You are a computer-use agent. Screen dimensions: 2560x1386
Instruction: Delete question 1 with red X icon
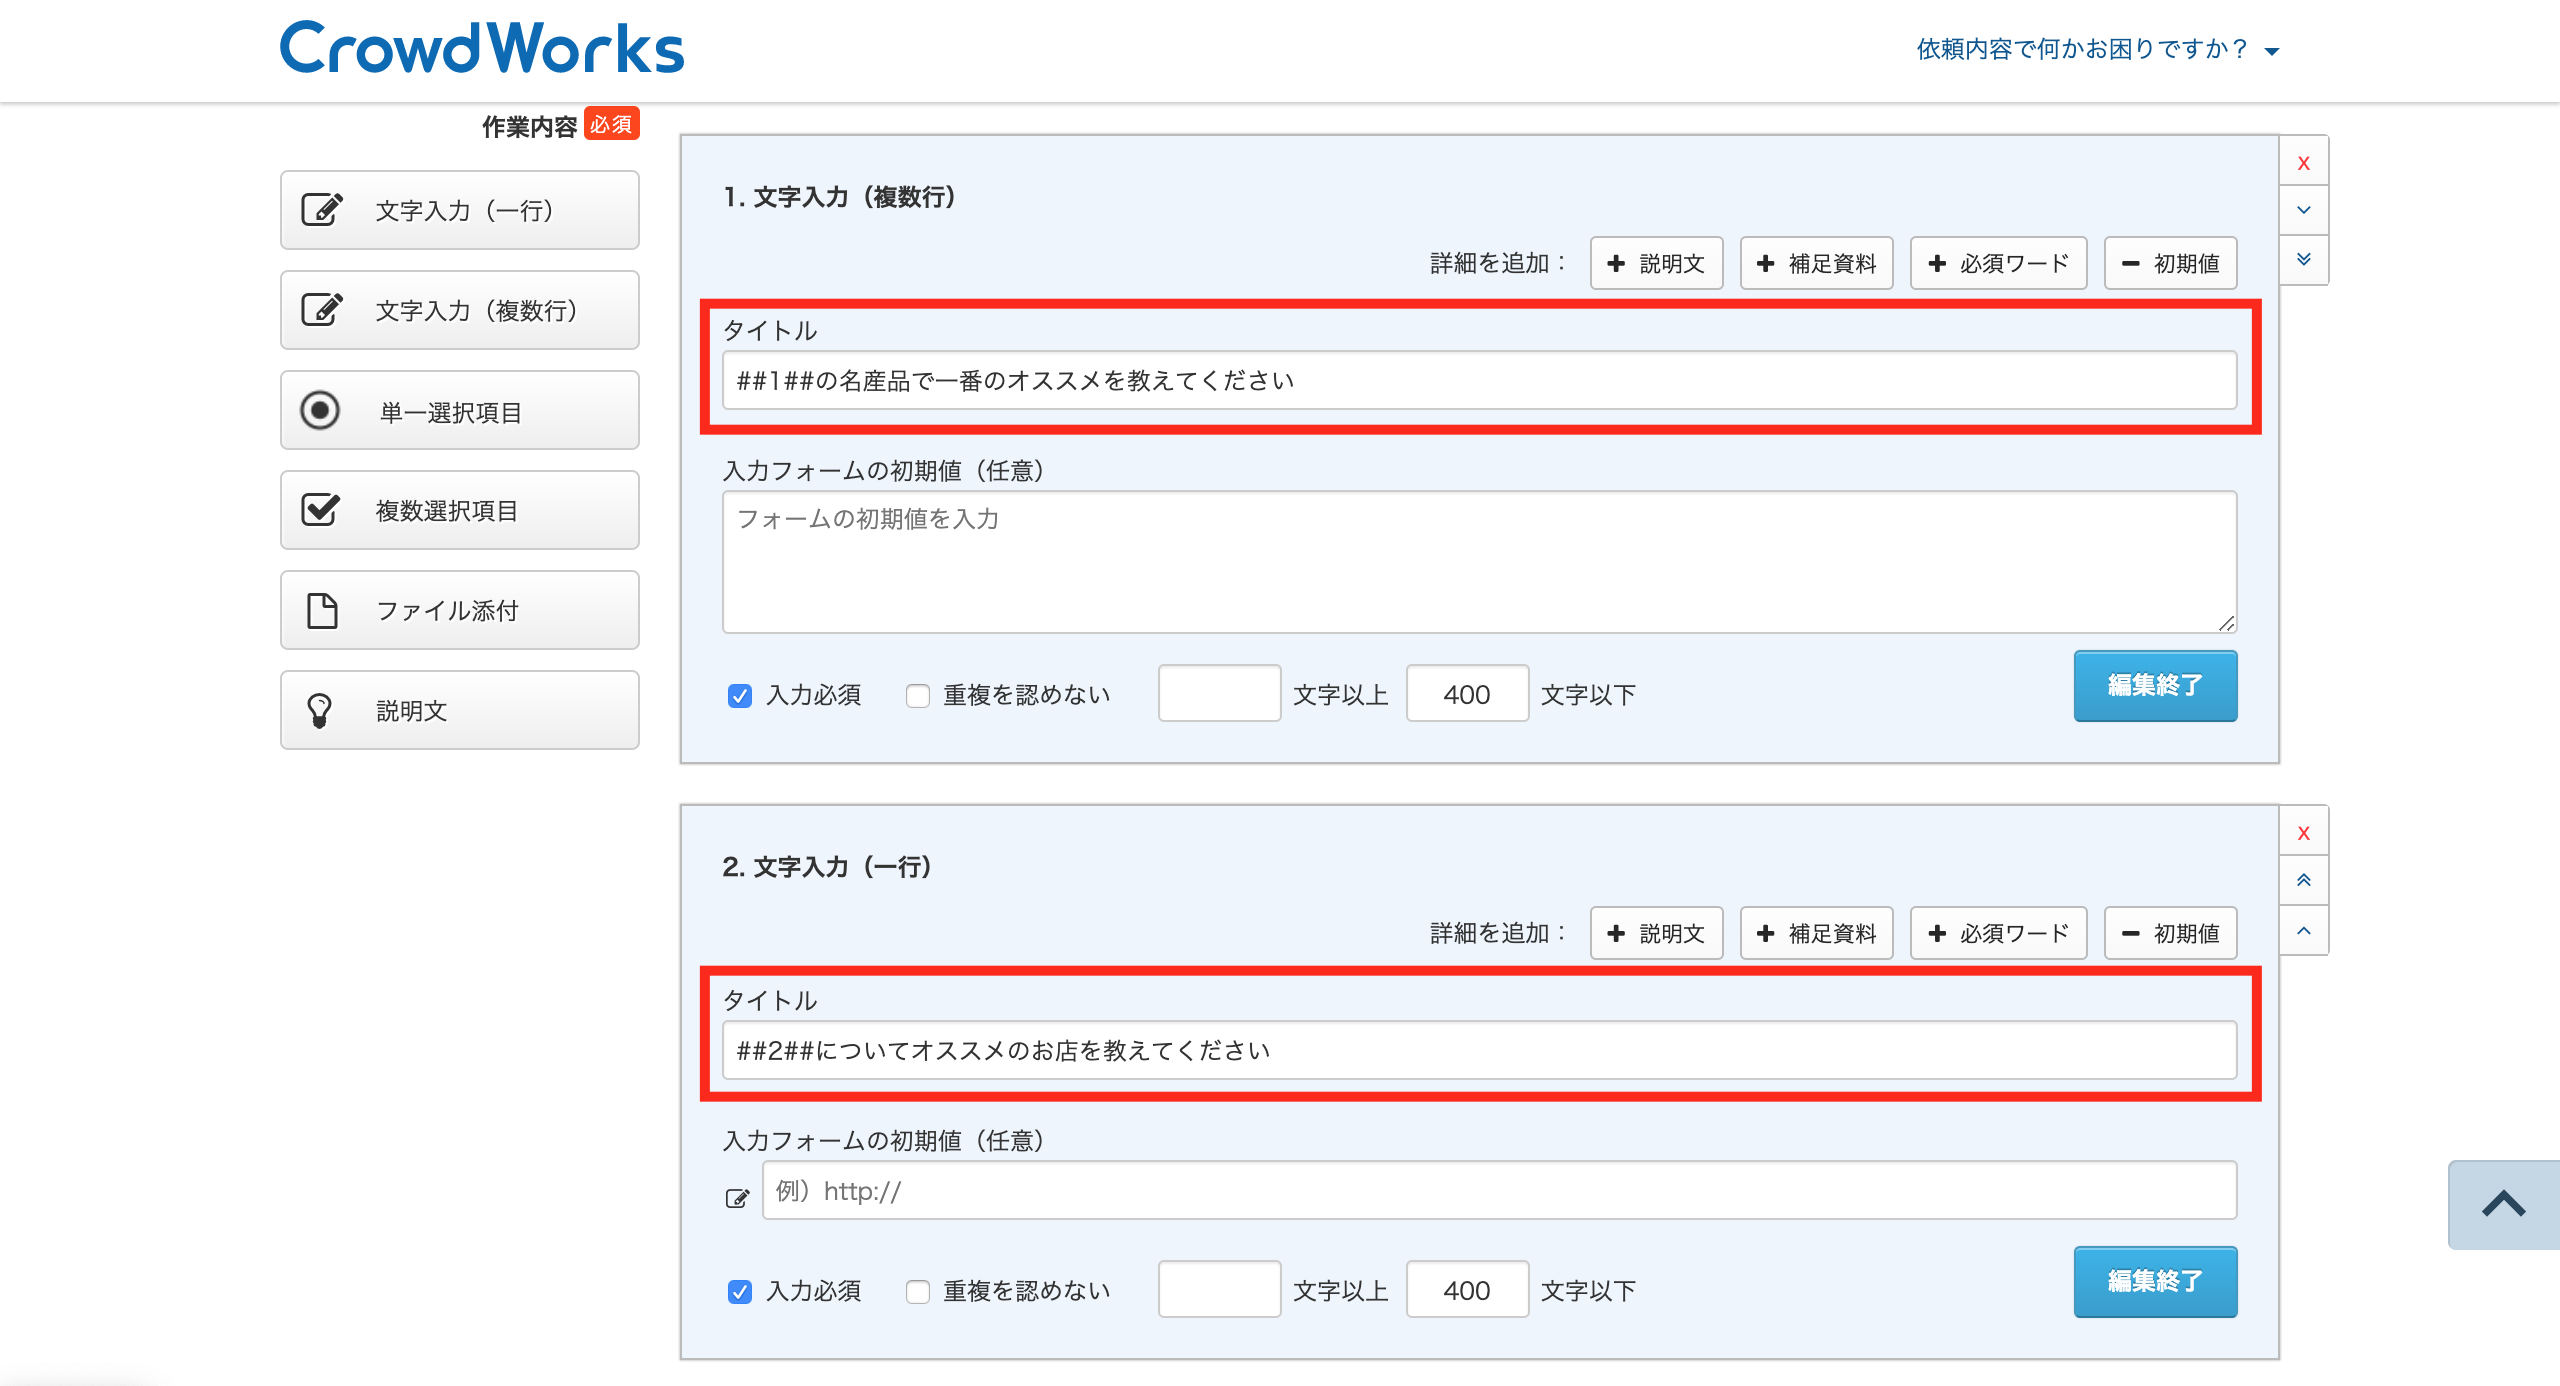2303,163
